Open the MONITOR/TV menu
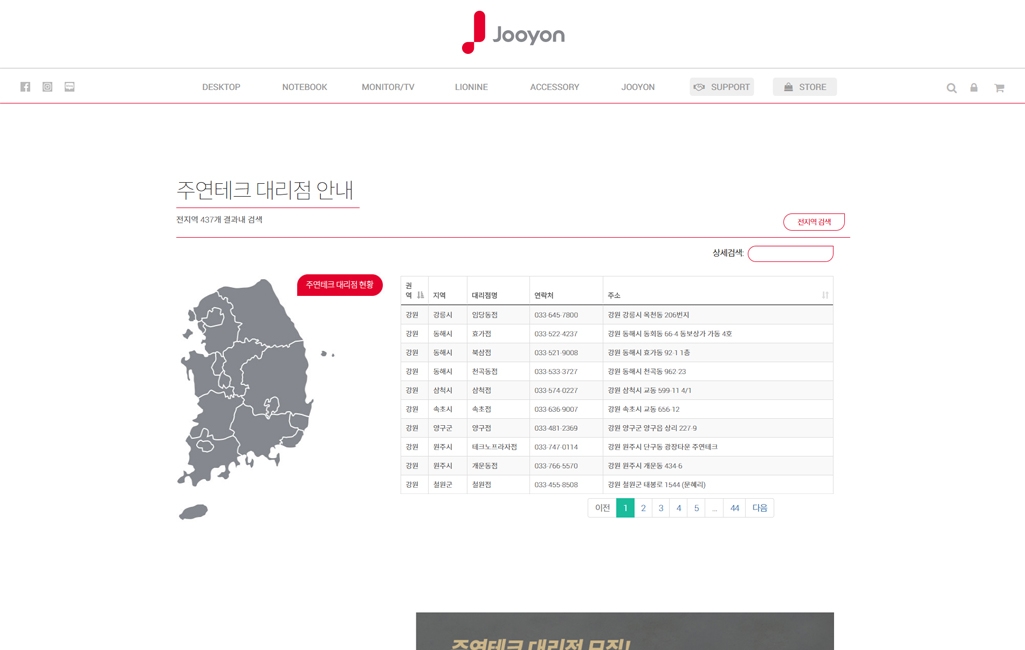The image size is (1025, 650). [x=388, y=87]
